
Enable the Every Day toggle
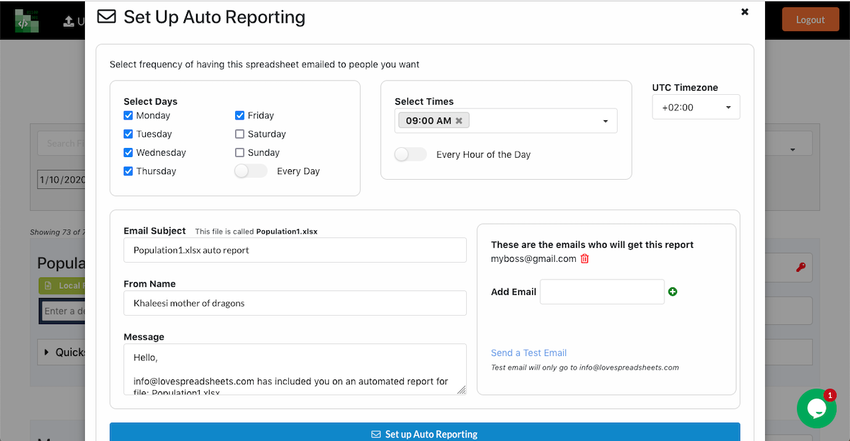click(250, 171)
